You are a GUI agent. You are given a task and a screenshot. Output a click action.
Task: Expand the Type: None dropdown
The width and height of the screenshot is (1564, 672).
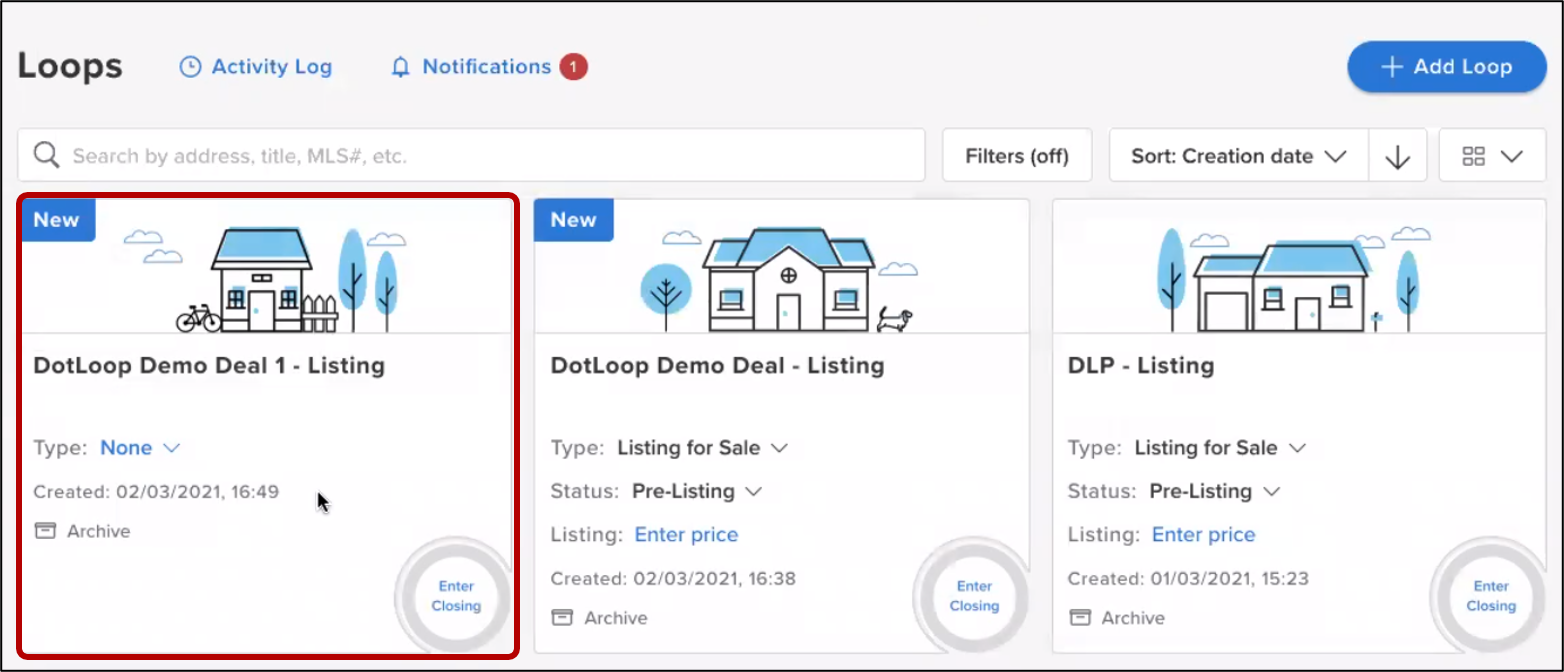(140, 448)
